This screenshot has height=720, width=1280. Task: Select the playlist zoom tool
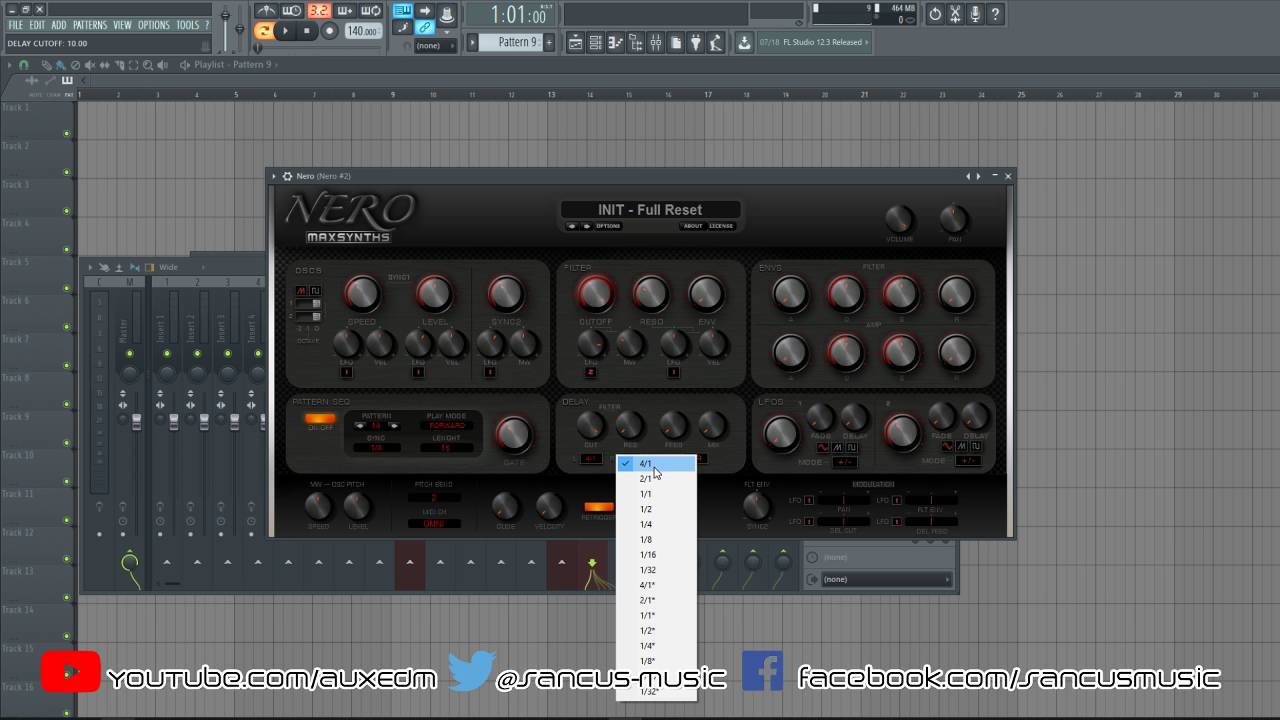(x=149, y=65)
